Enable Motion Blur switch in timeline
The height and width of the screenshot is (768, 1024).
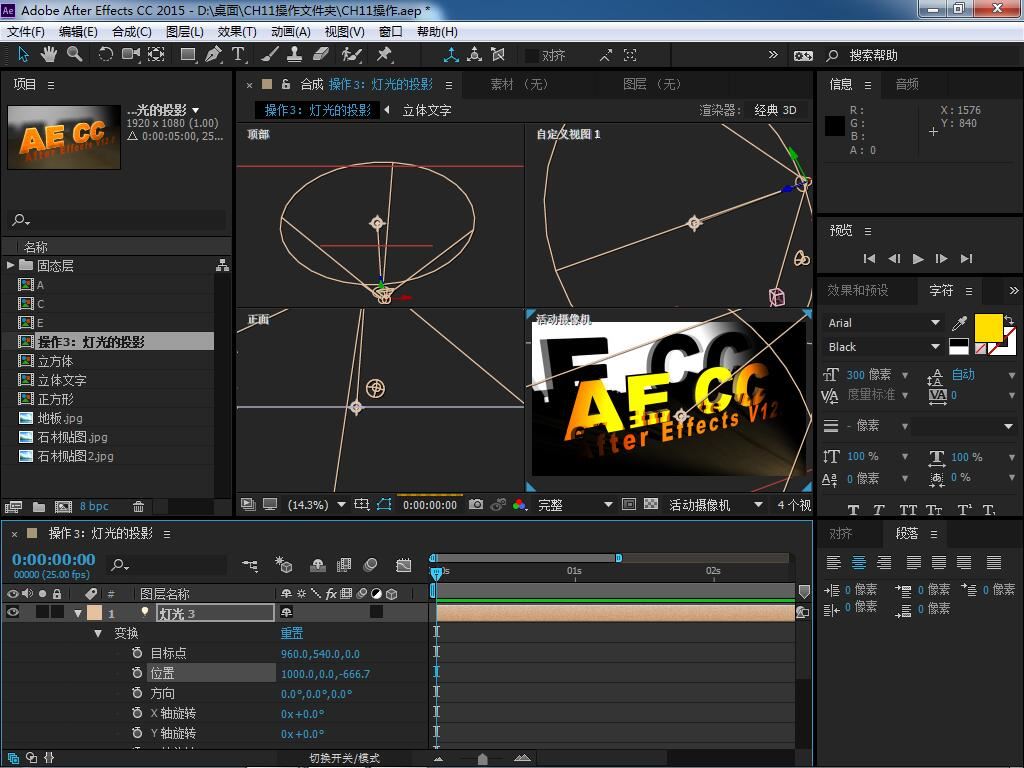(370, 565)
